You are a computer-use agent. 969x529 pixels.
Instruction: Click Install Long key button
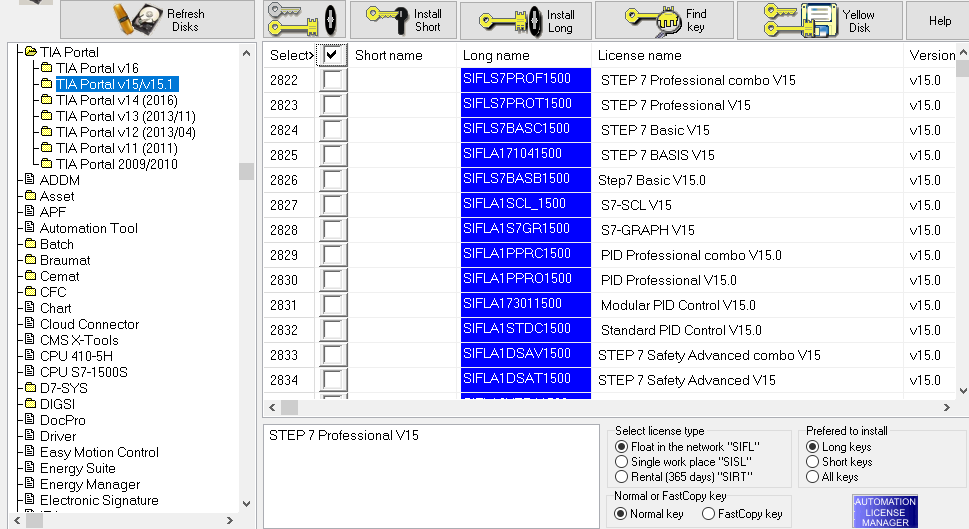tap(526, 21)
